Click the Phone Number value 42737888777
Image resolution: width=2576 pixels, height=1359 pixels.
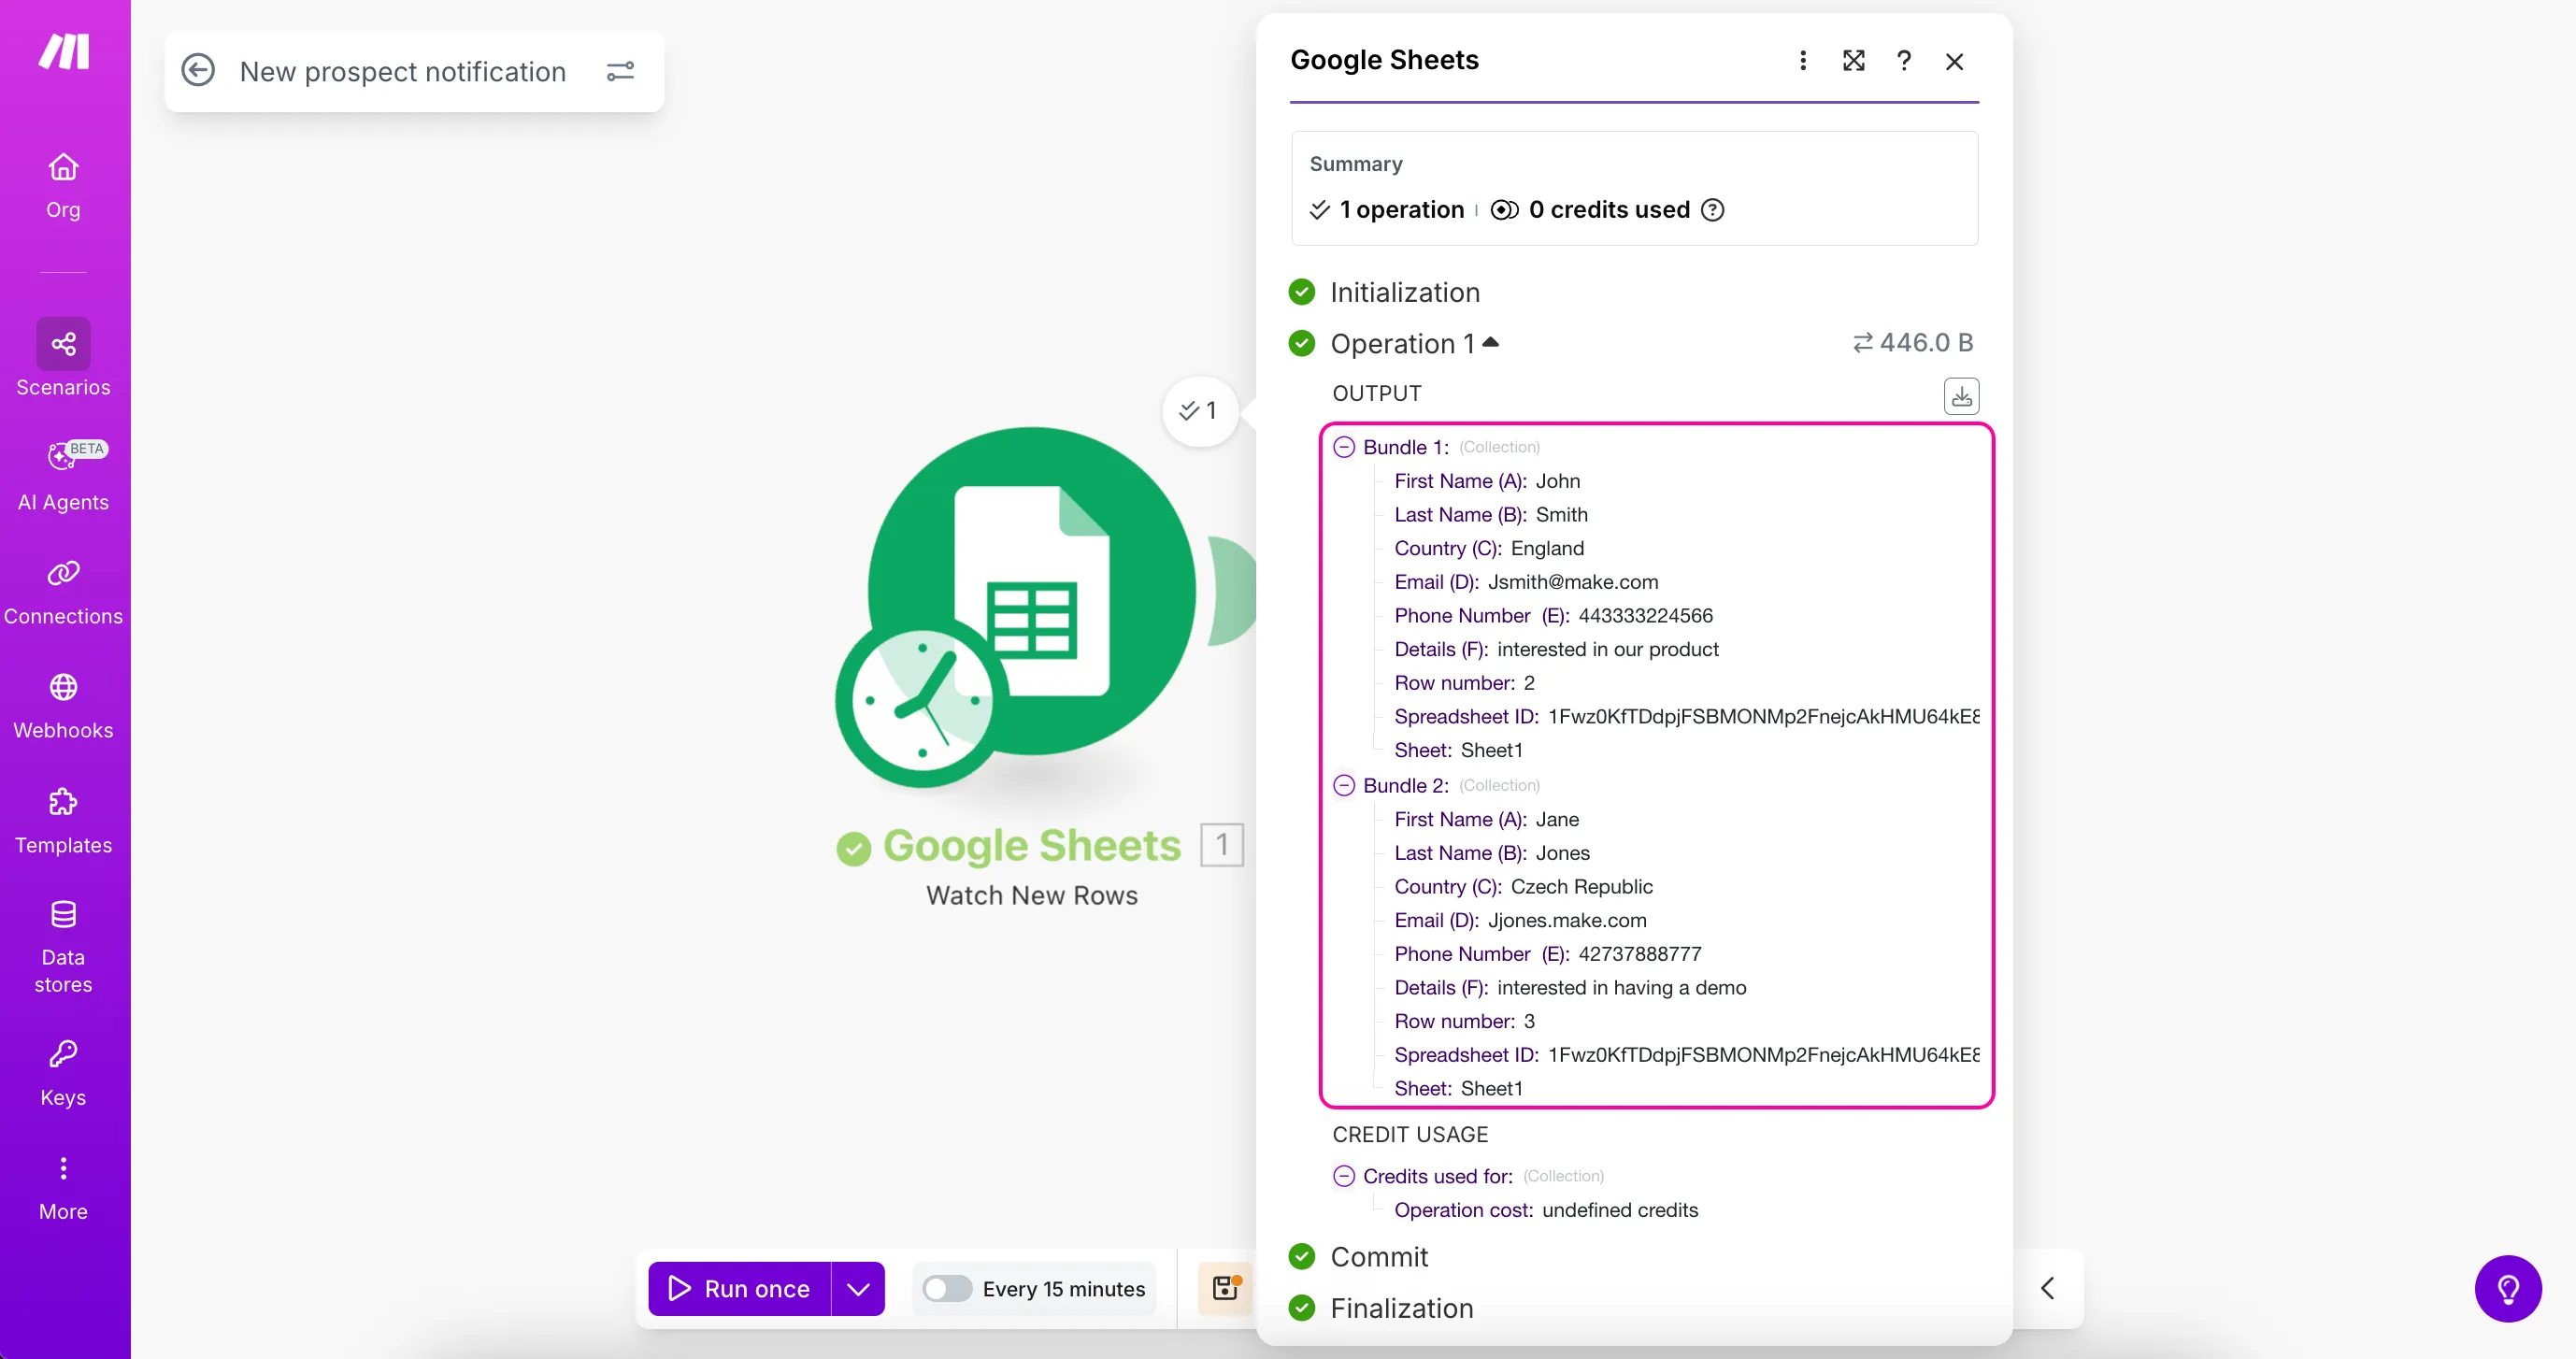point(1640,955)
